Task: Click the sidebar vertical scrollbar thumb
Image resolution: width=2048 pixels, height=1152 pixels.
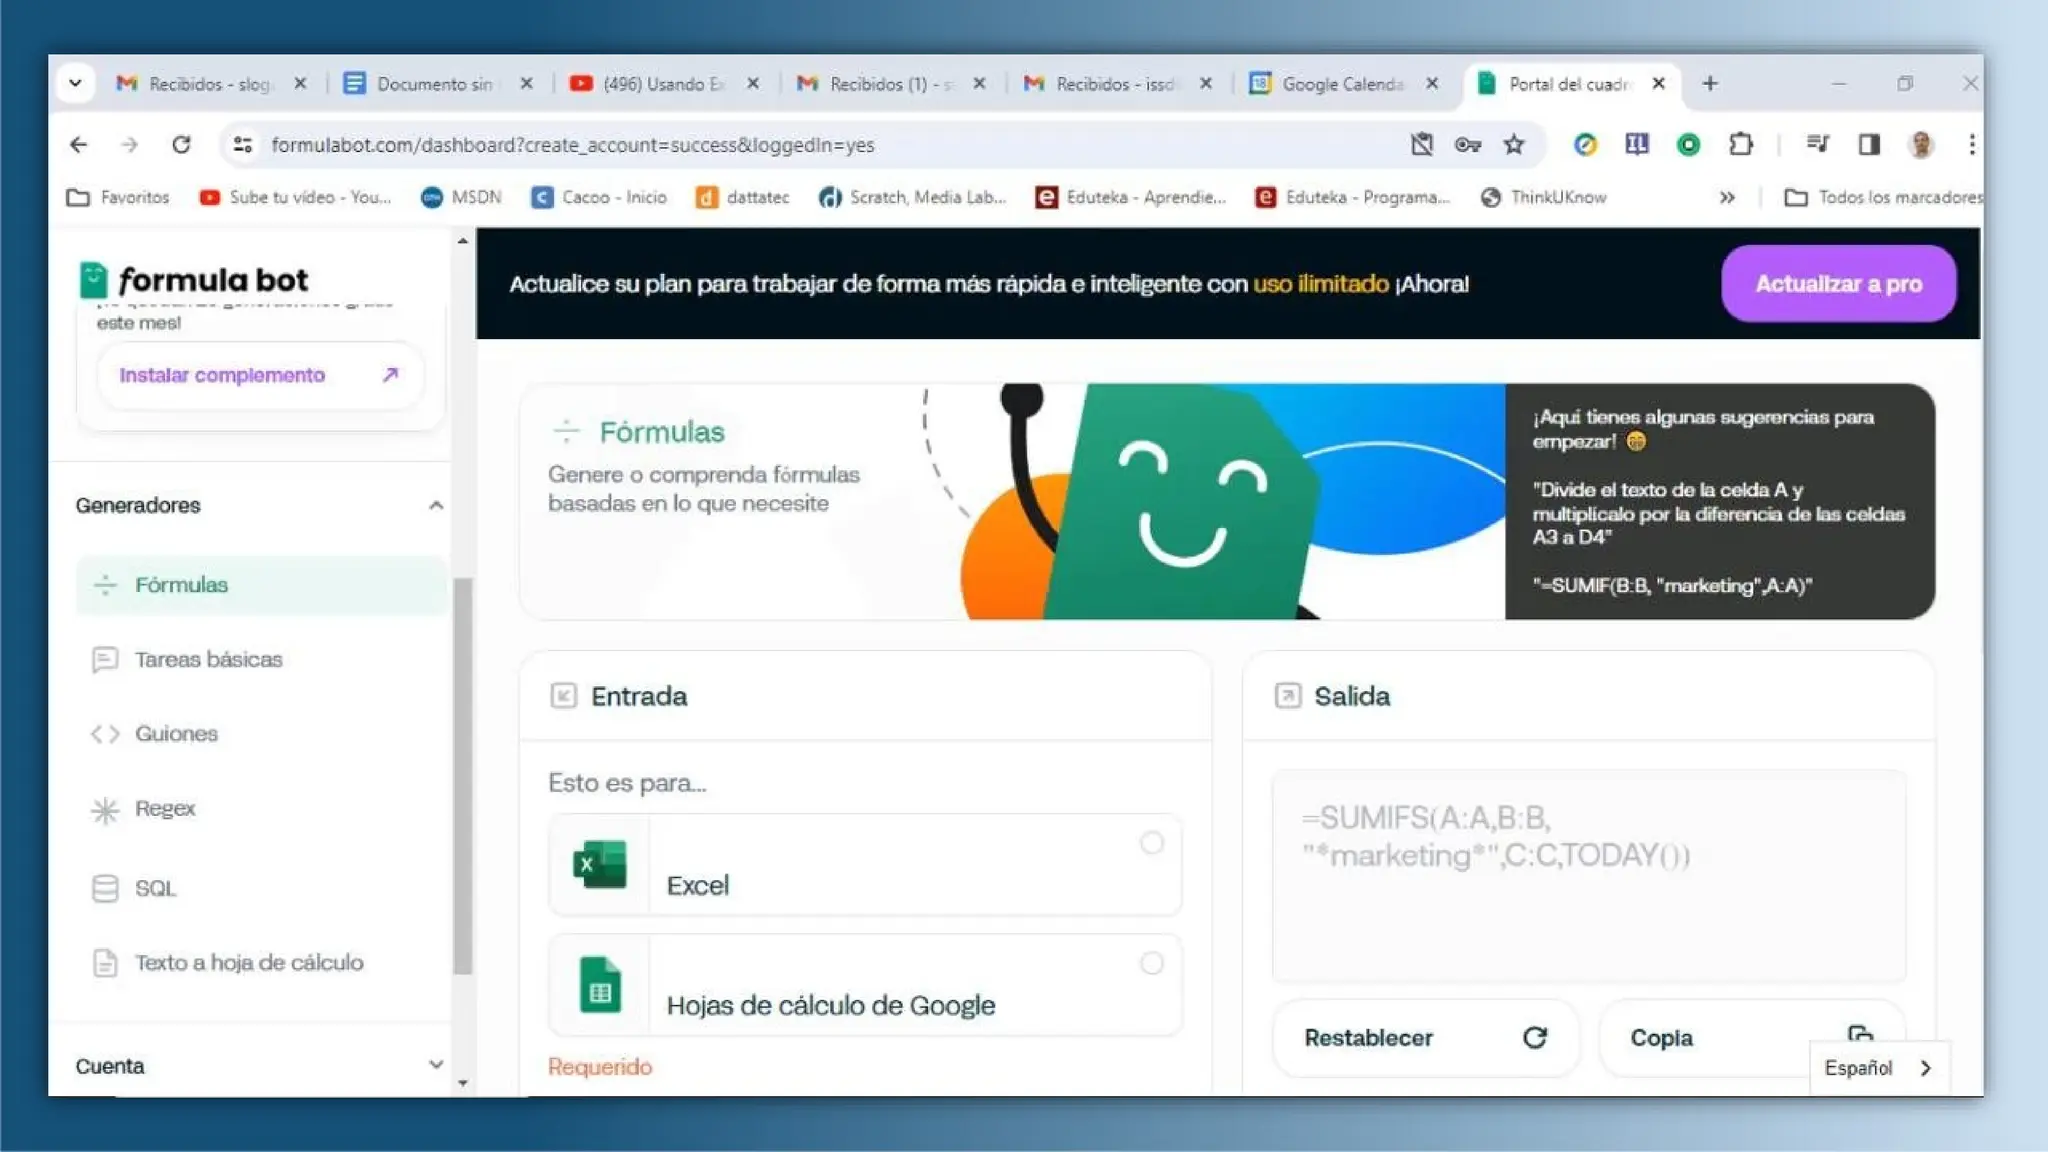Action: click(462, 775)
